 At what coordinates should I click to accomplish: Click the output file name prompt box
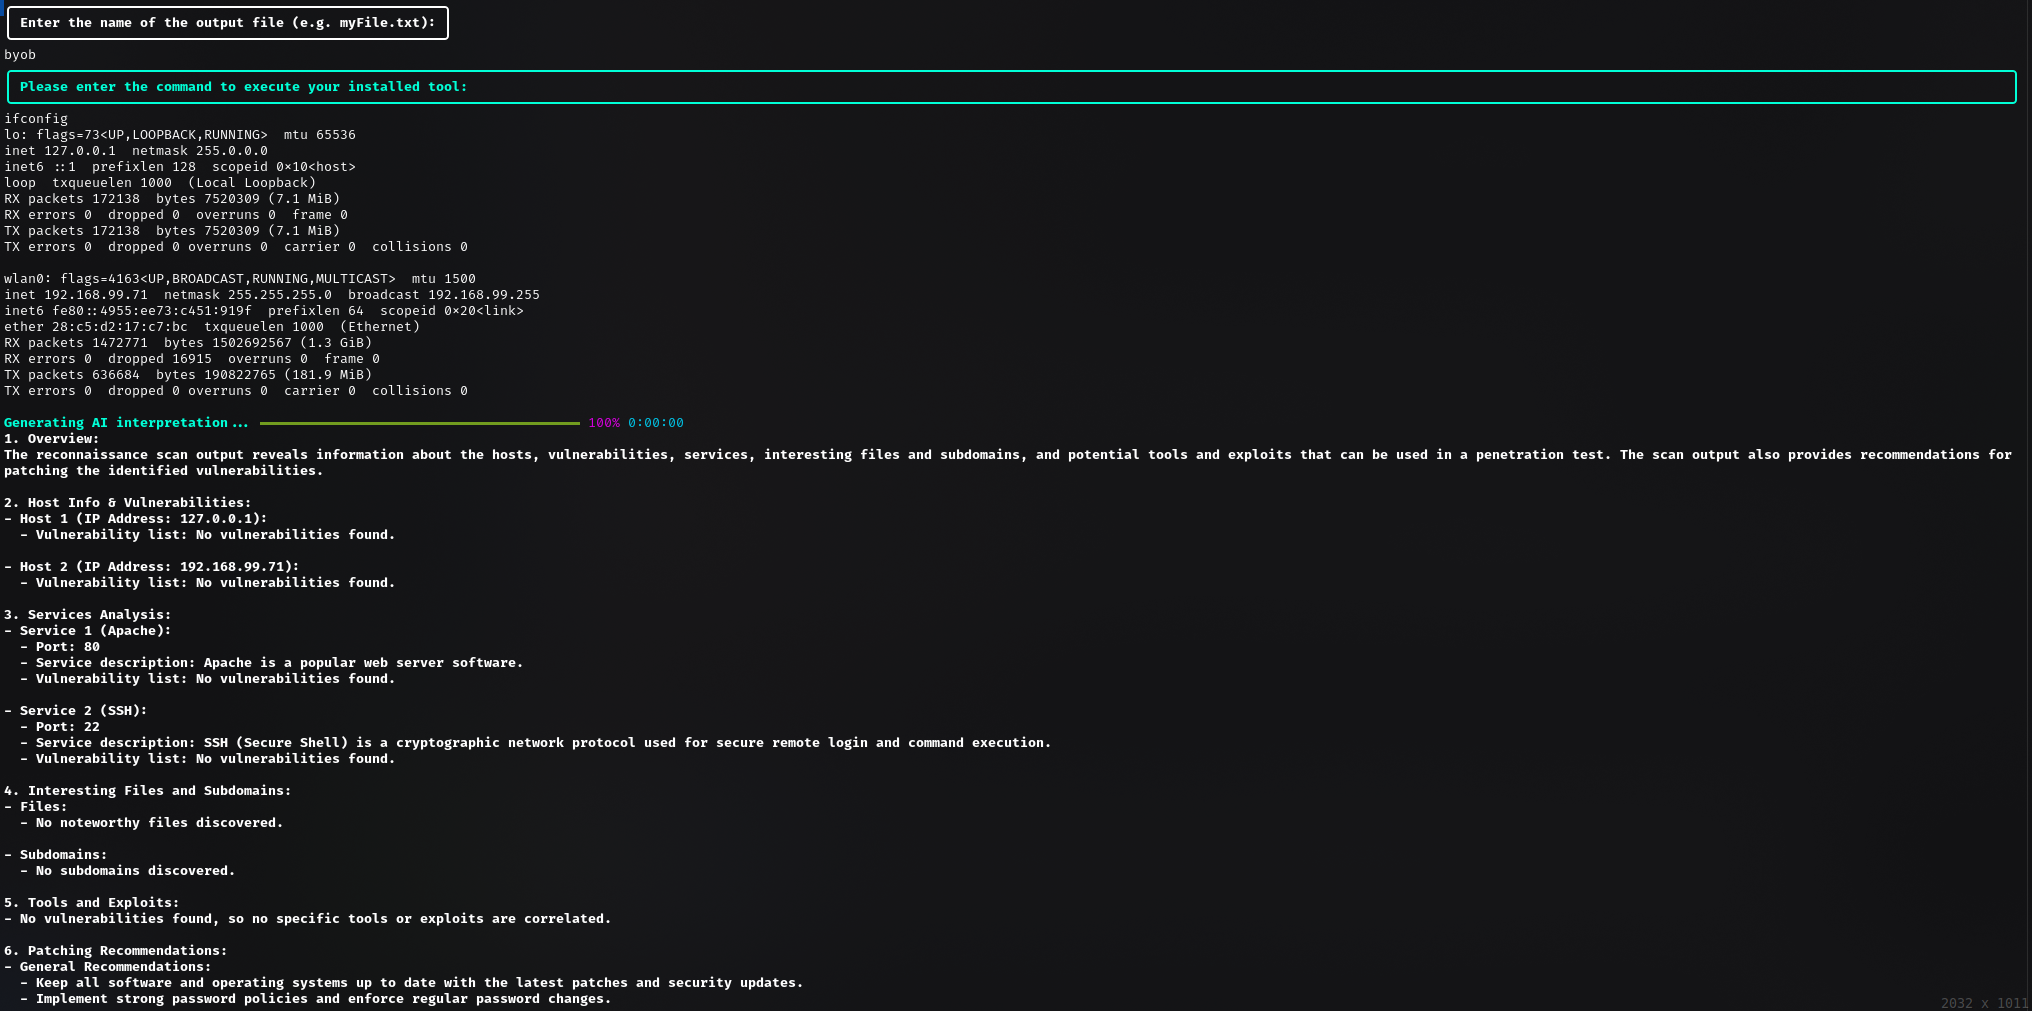pyautogui.click(x=227, y=23)
